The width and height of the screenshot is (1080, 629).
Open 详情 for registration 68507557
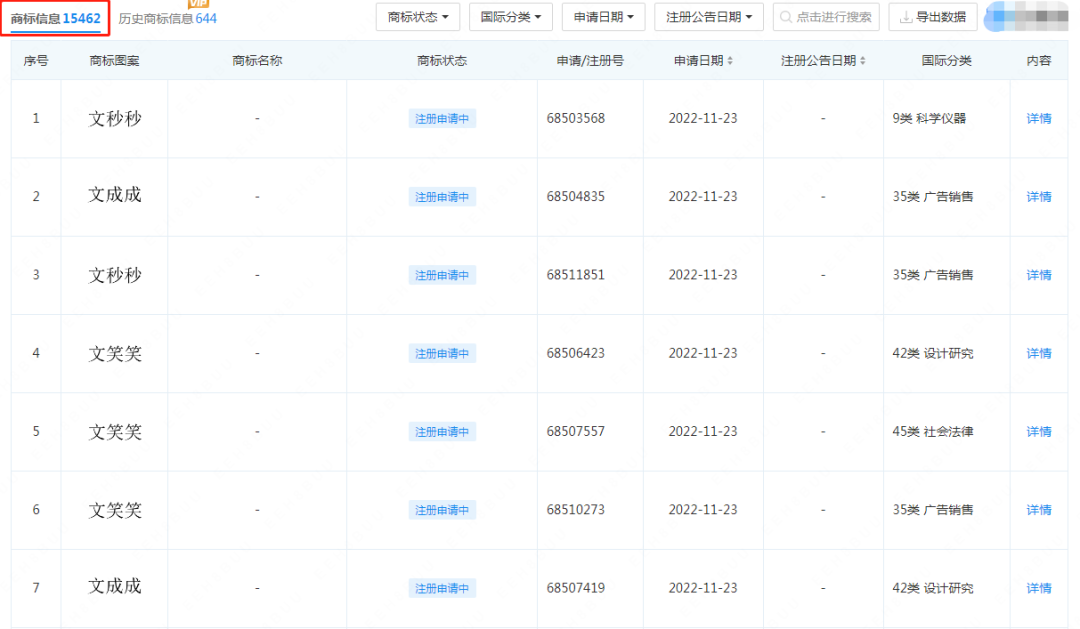tap(1039, 431)
